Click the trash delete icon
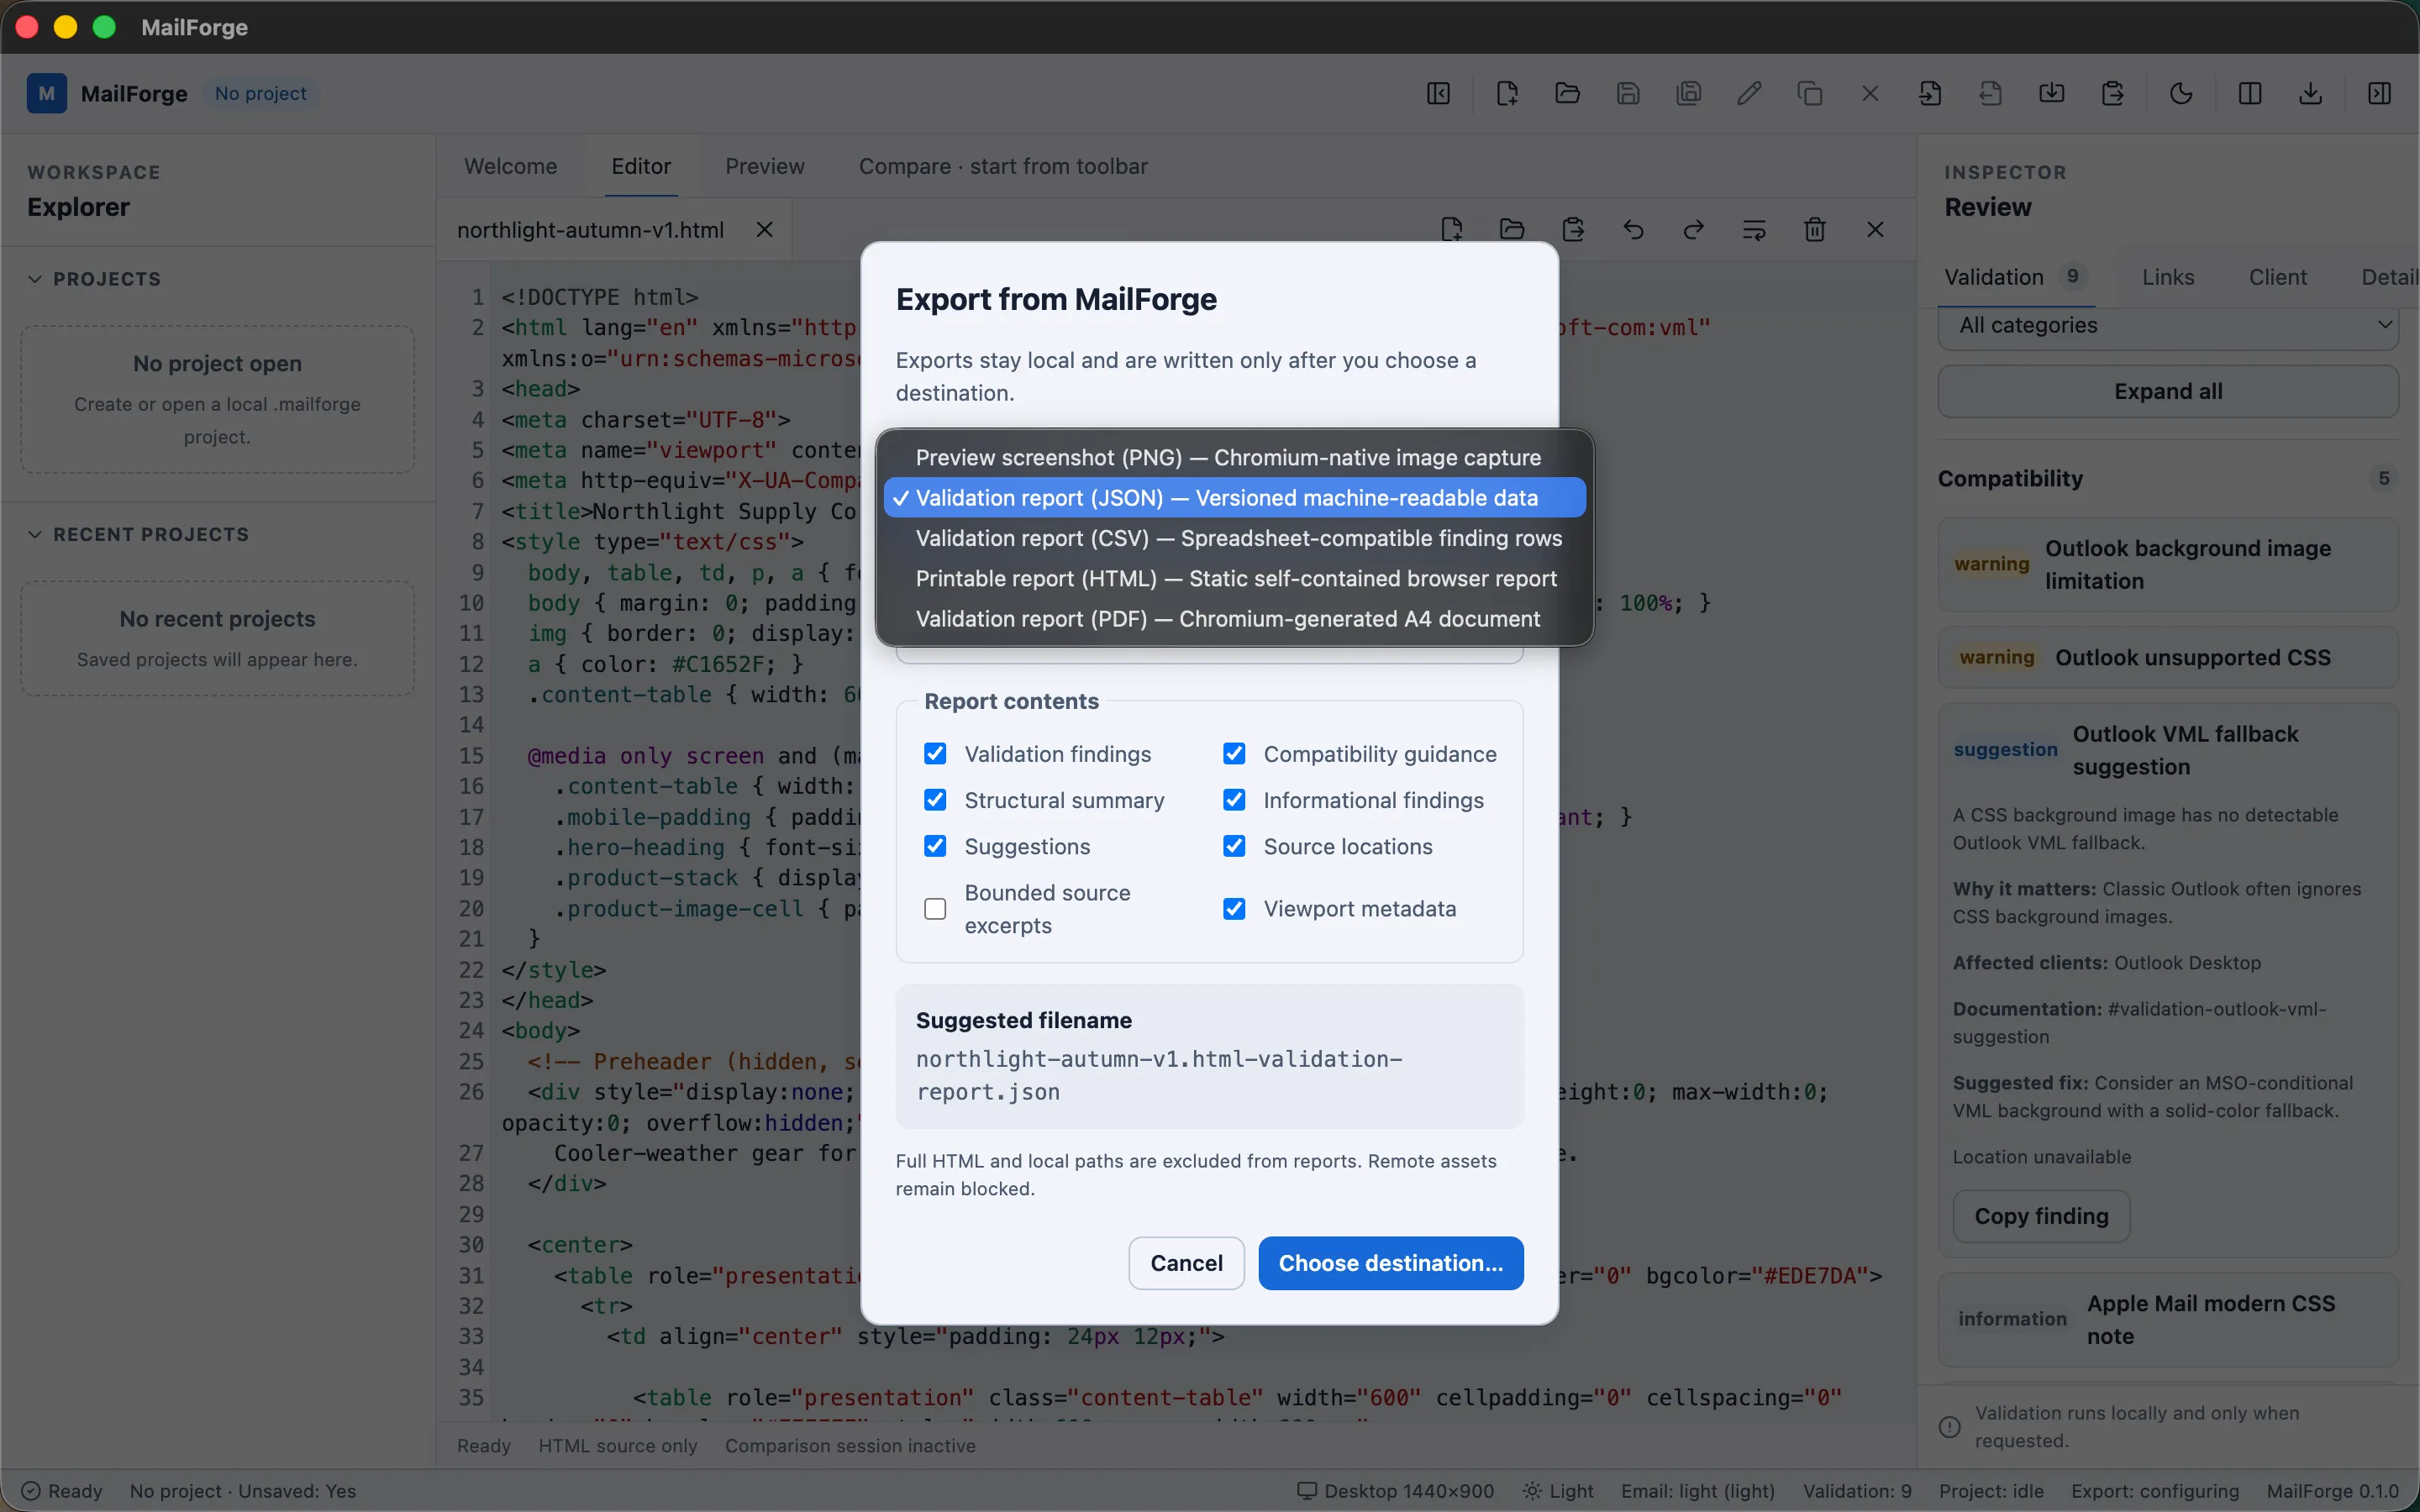2420x1512 pixels. [1815, 230]
